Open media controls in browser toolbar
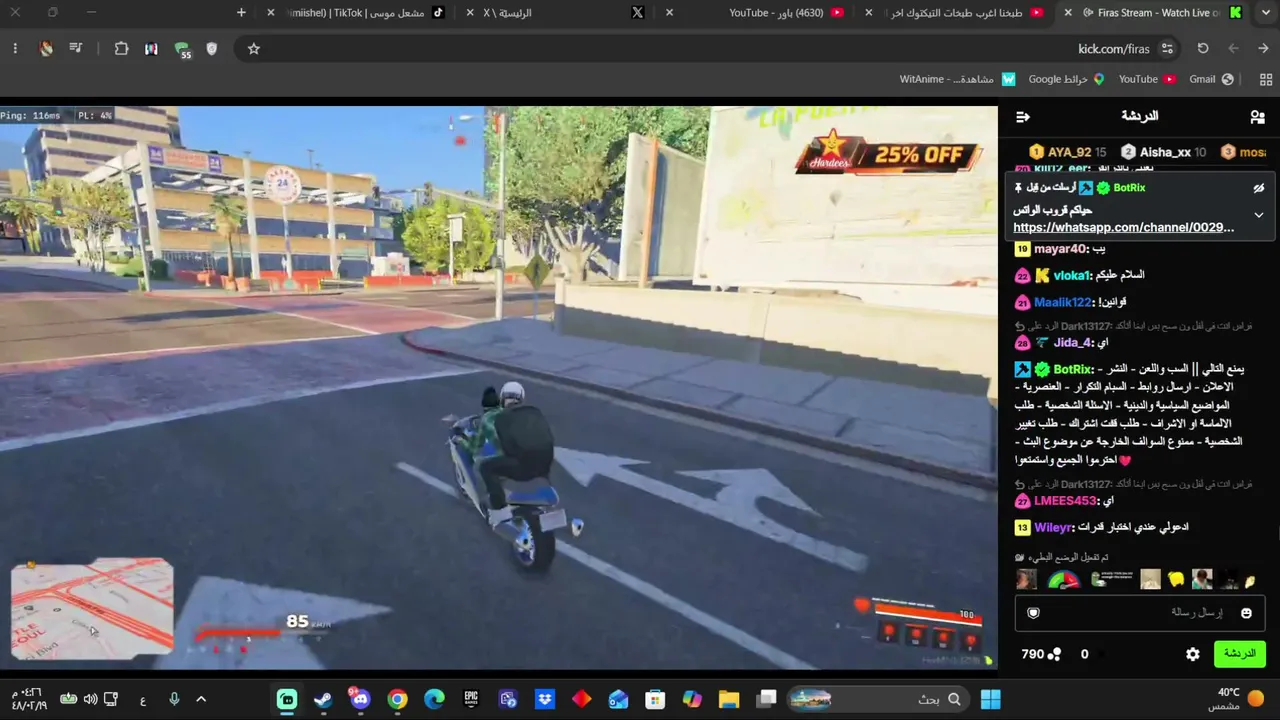1280x720 pixels. [76, 48]
